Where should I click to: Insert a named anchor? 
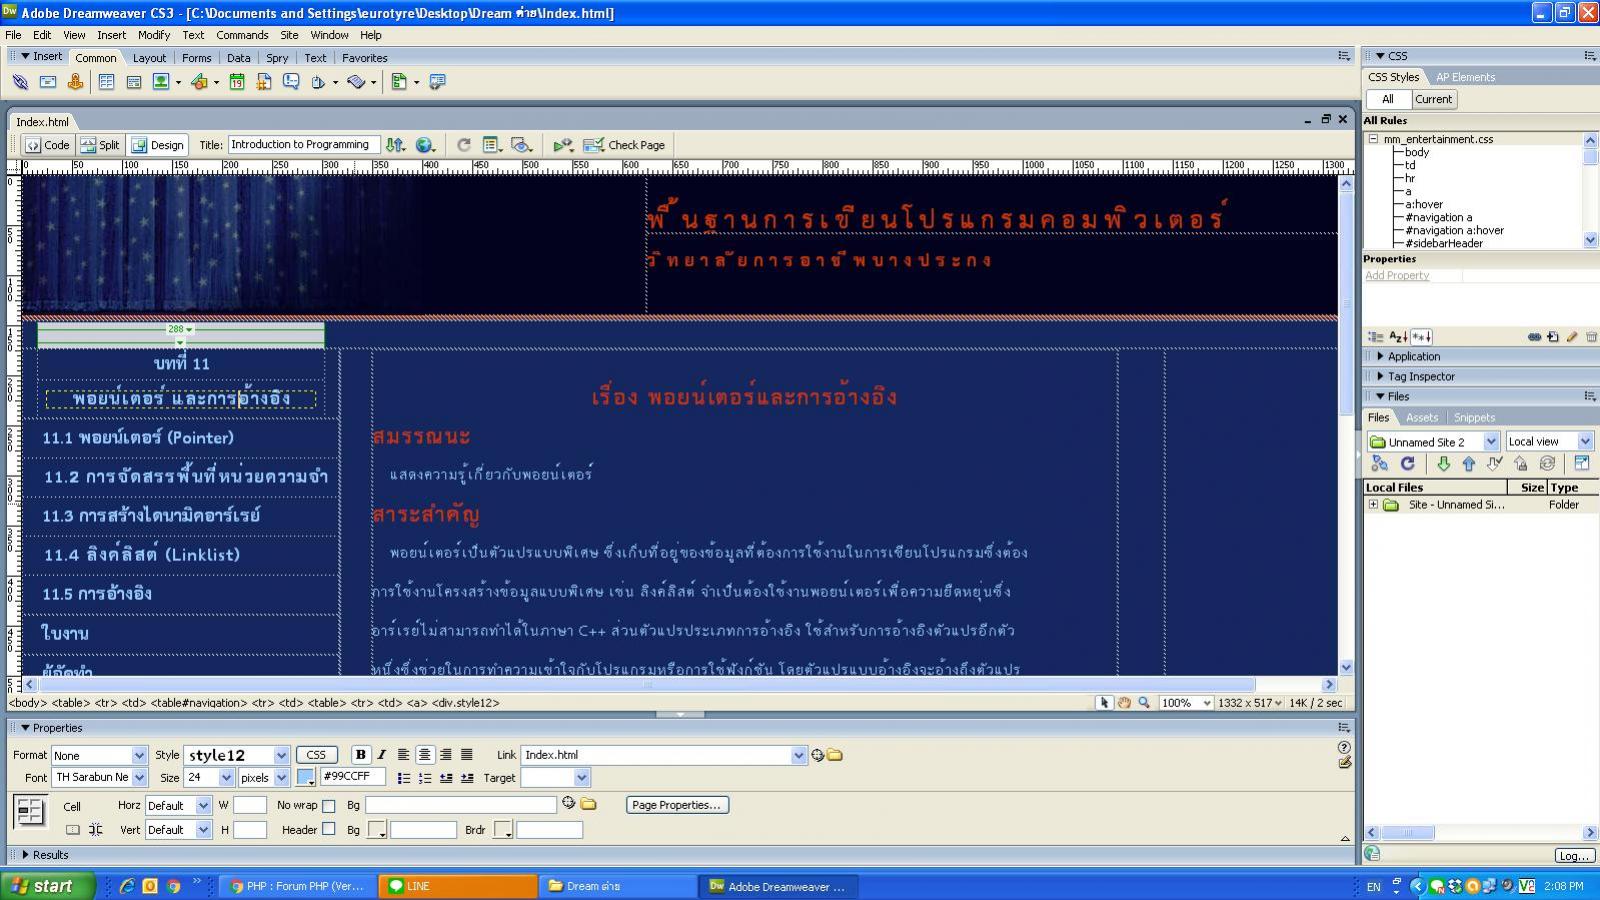tap(75, 82)
